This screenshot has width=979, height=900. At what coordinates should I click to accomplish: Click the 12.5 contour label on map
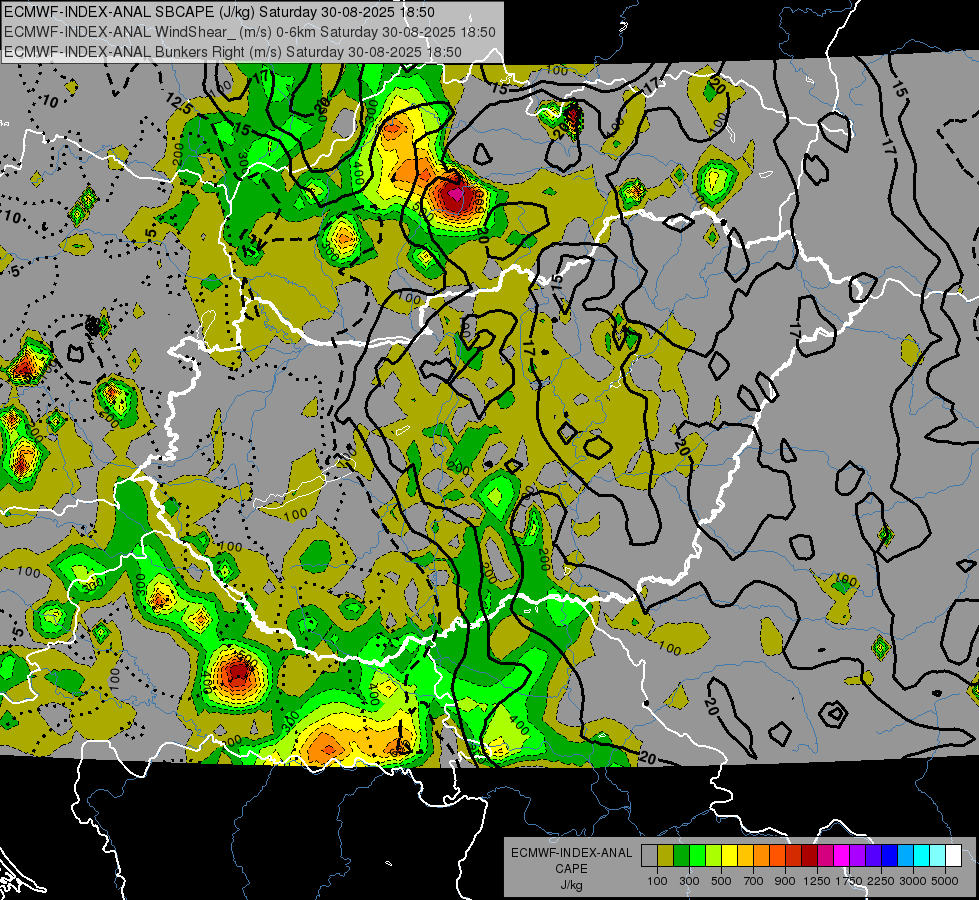coord(180,104)
